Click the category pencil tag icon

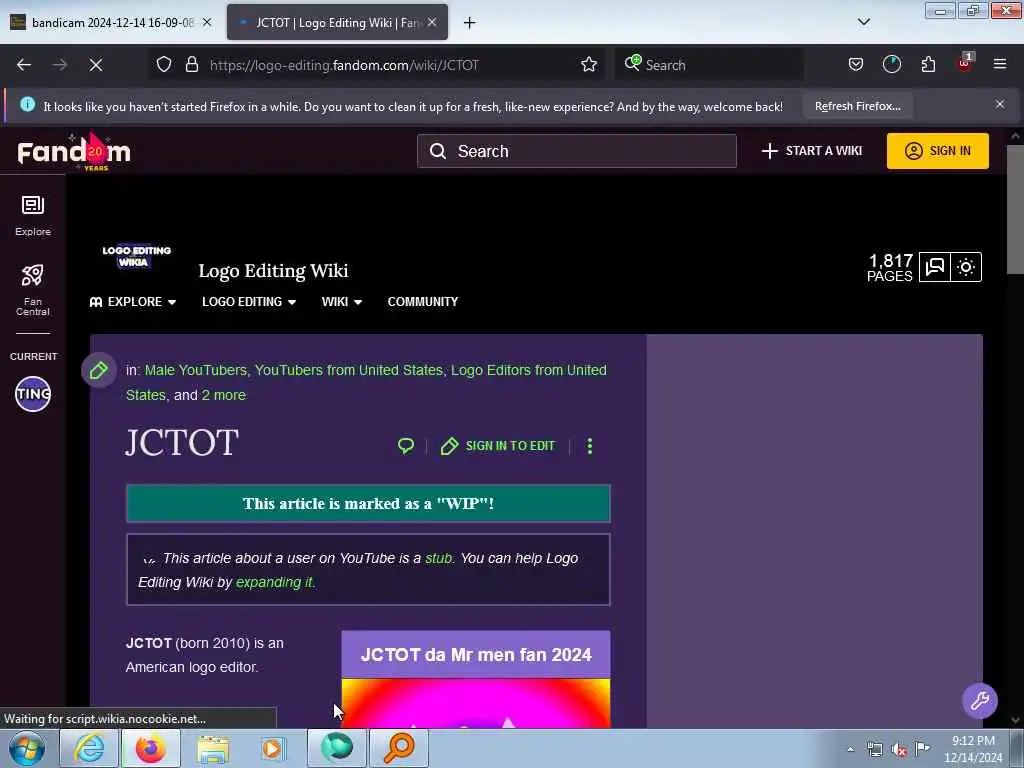point(99,370)
